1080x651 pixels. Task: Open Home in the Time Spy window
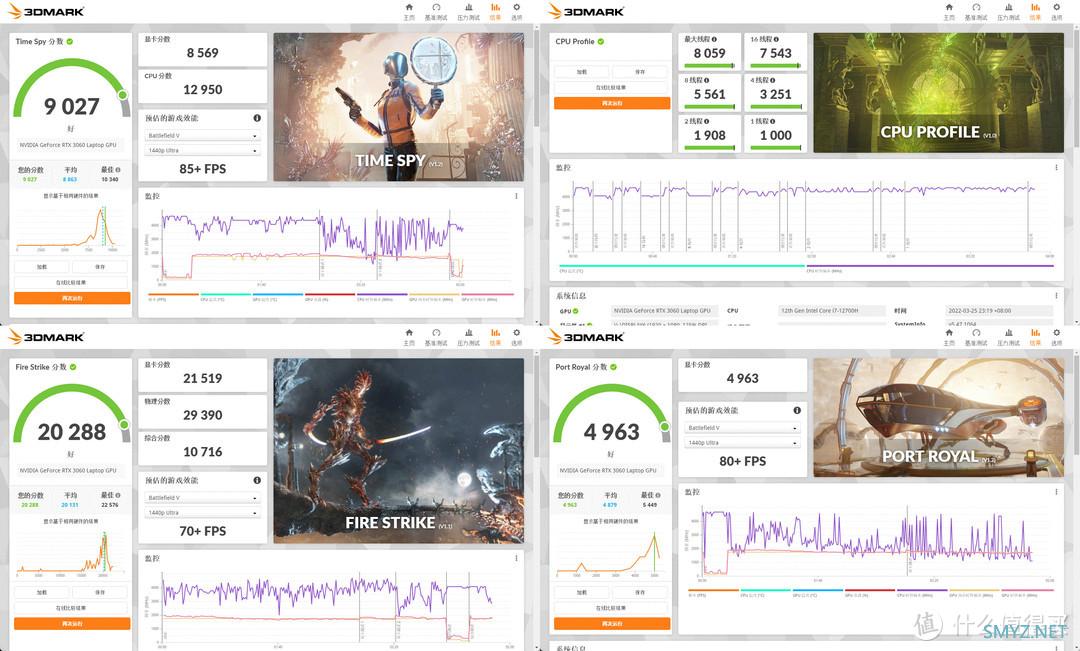[x=409, y=11]
